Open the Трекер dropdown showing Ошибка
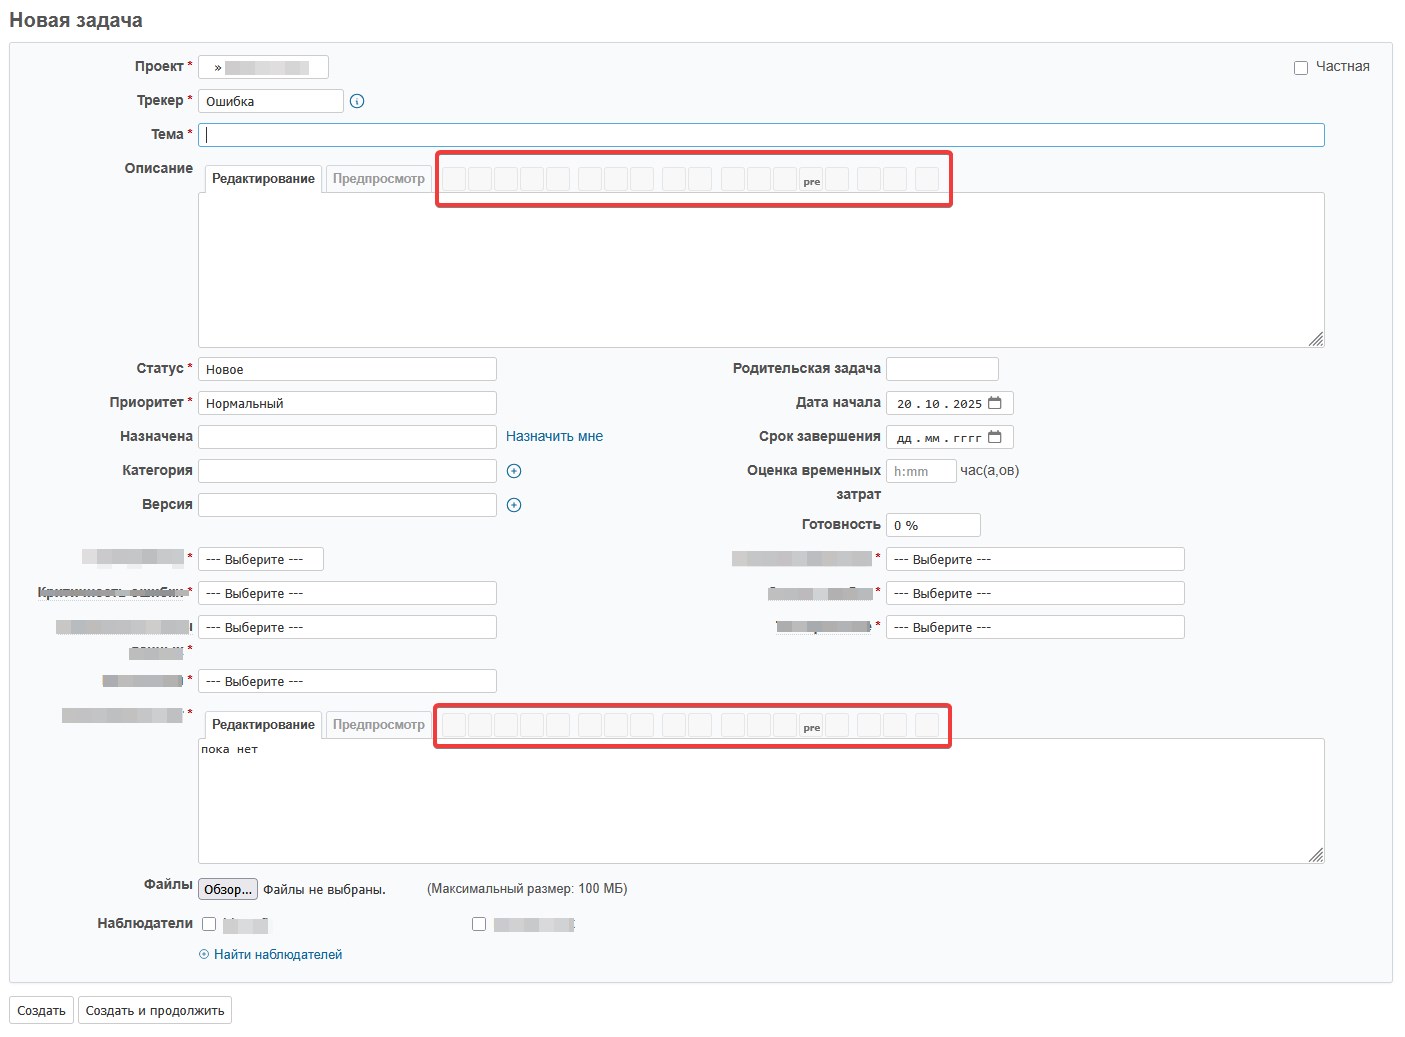The width and height of the screenshot is (1405, 1037). pyautogui.click(x=270, y=101)
